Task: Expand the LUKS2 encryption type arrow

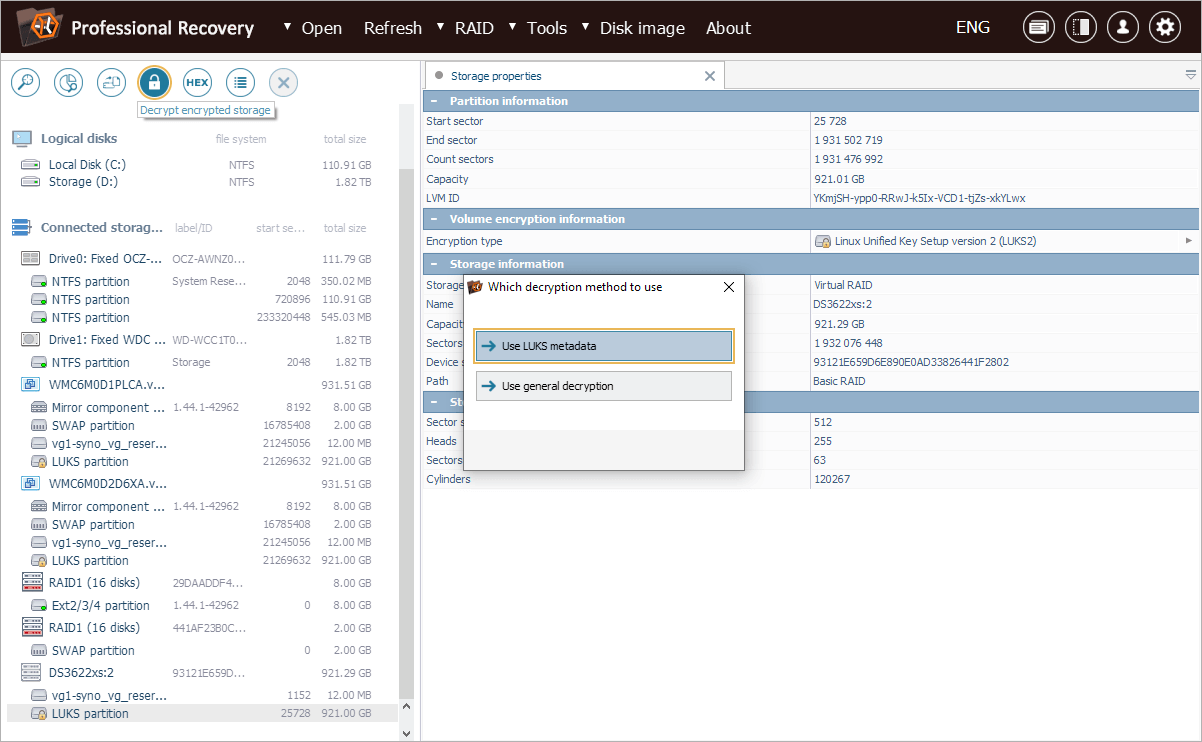Action: [x=1189, y=241]
